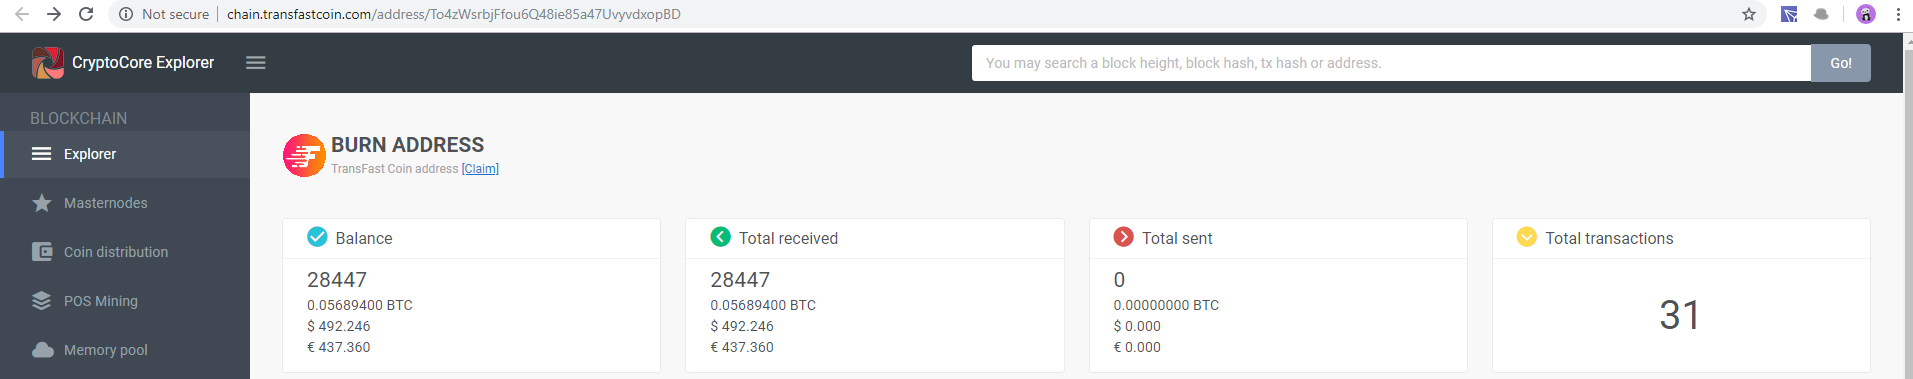Click the Total received arrow icon
The width and height of the screenshot is (1913, 379).
[720, 237]
